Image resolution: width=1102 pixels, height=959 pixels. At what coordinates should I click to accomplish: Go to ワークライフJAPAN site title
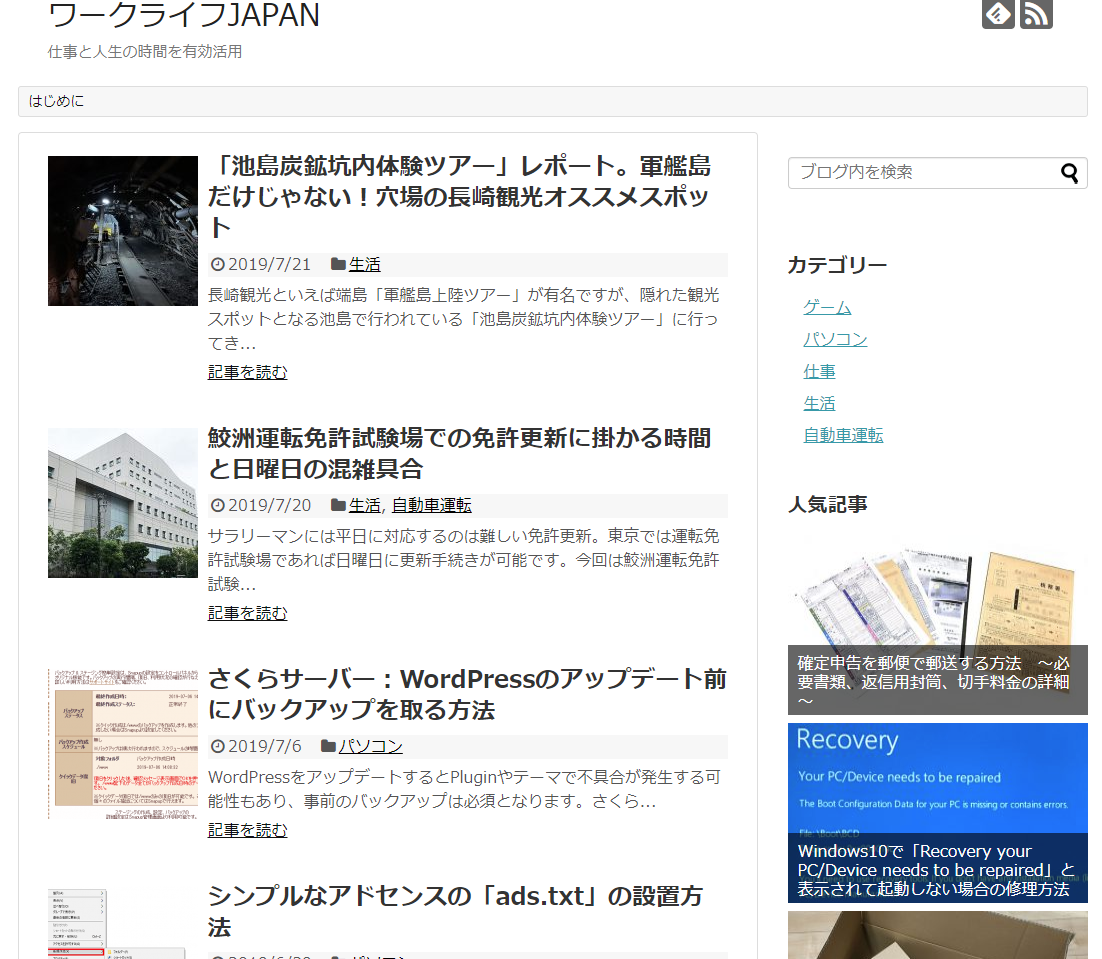pos(183,15)
